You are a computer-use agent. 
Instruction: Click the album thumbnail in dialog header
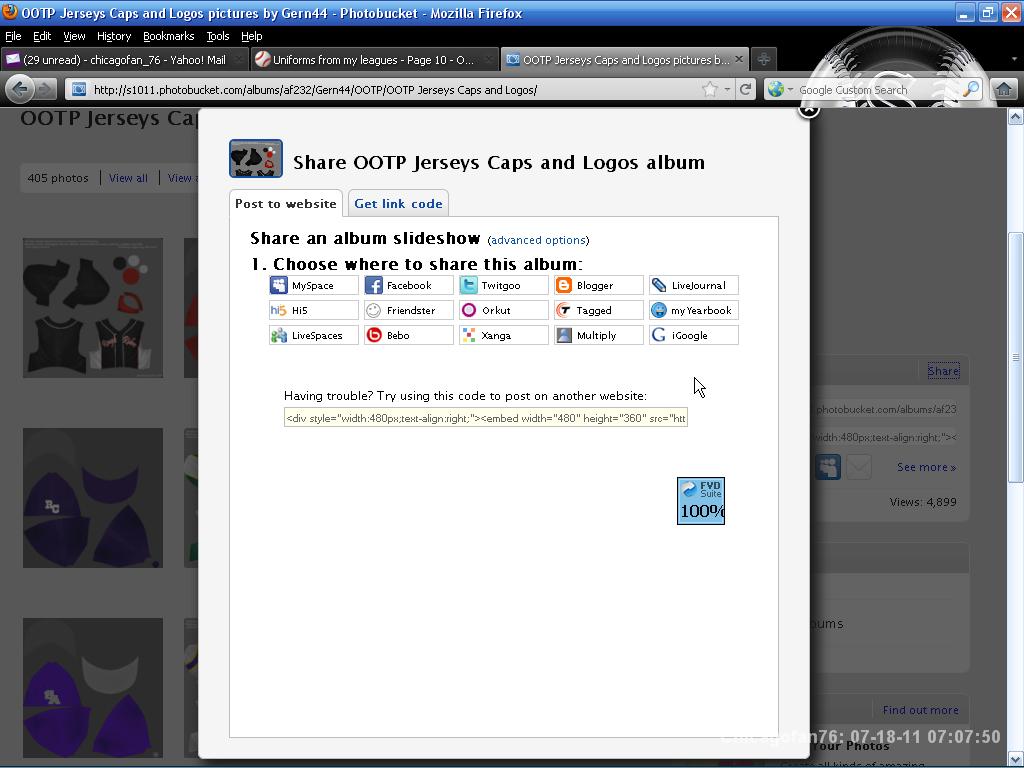tap(256, 159)
